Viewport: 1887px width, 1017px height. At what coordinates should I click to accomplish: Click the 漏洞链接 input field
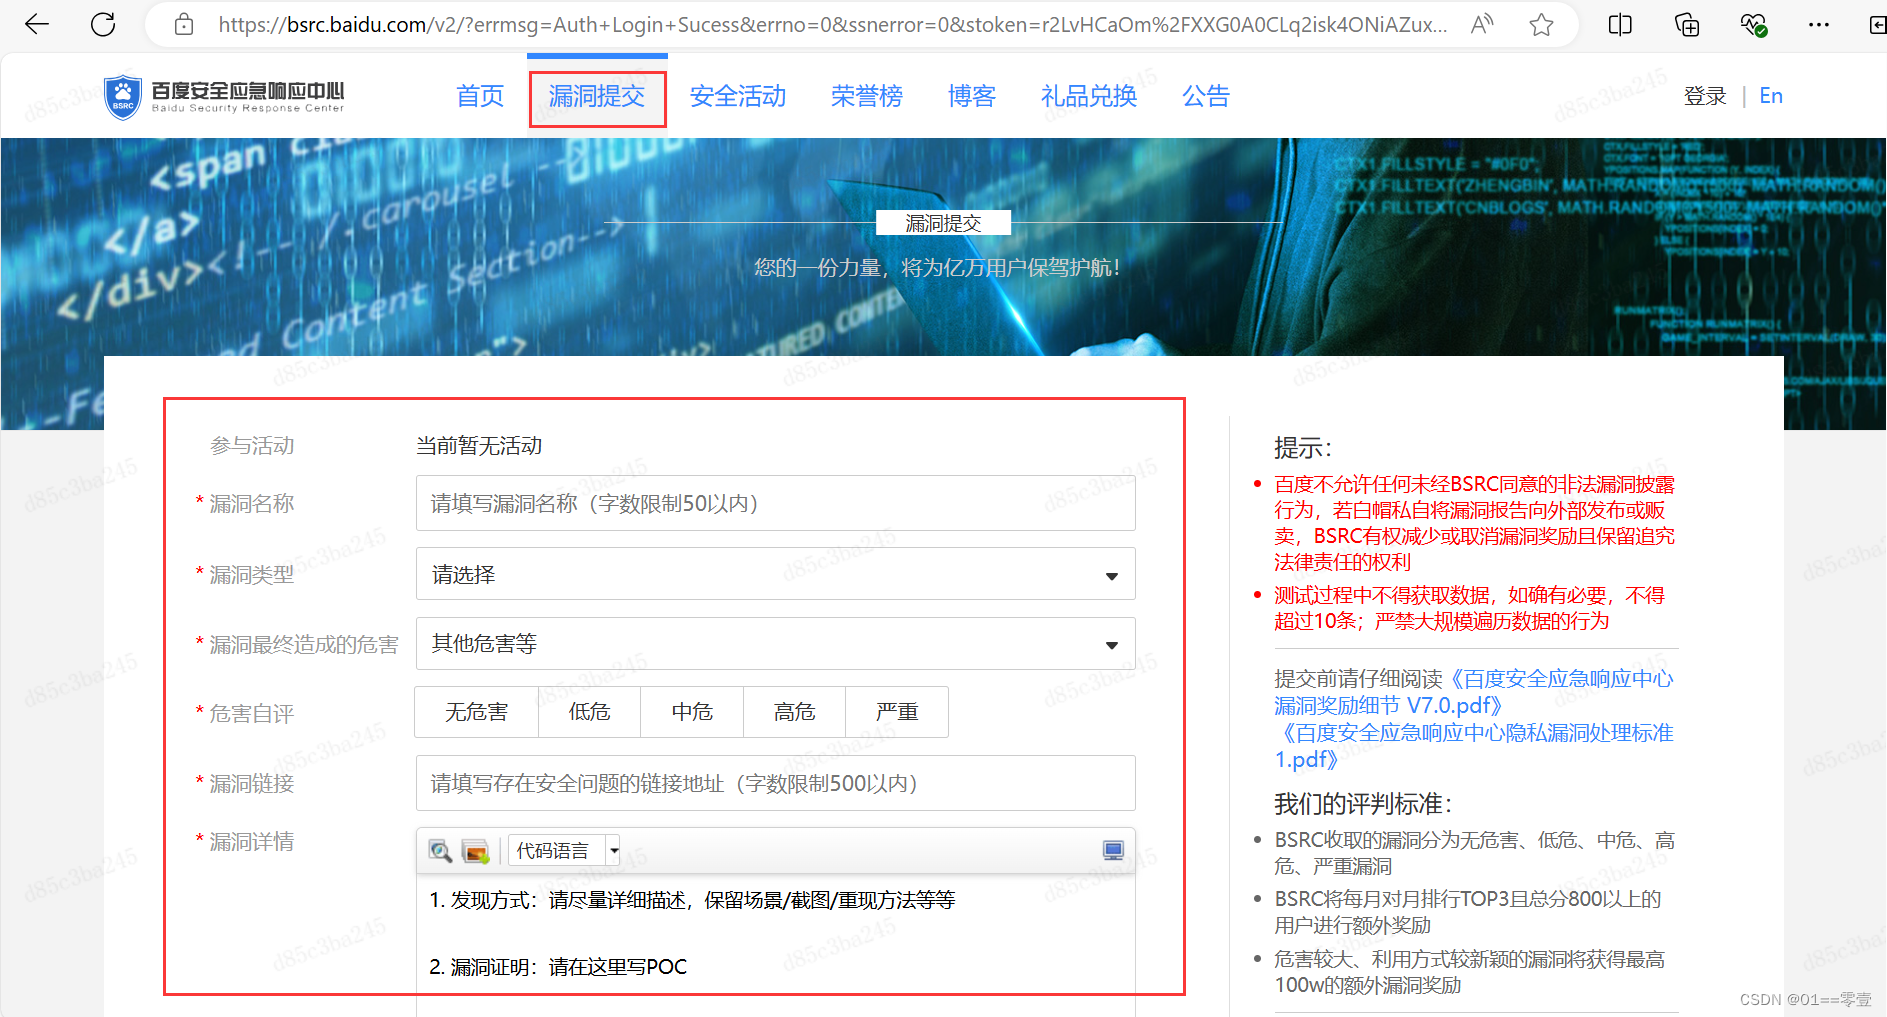pos(776,783)
